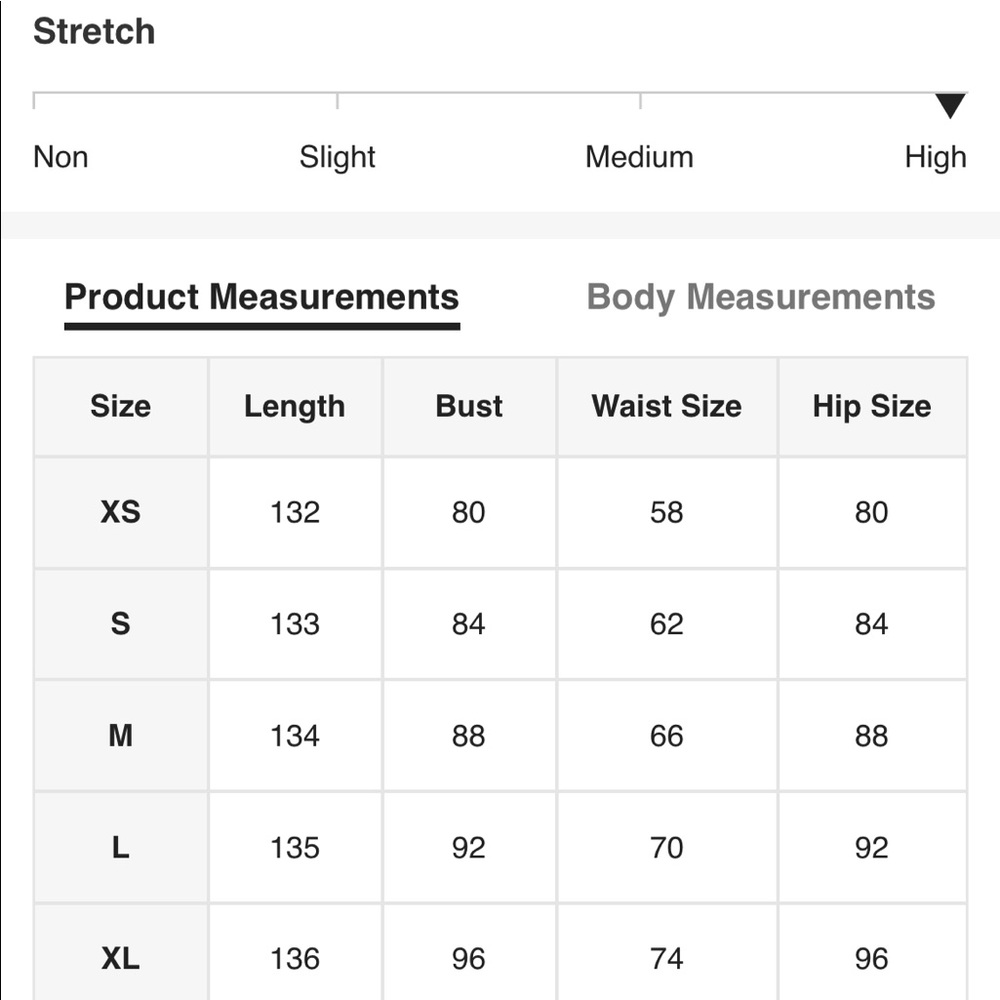
Task: Click the Stretch section heading
Action: coord(94,31)
